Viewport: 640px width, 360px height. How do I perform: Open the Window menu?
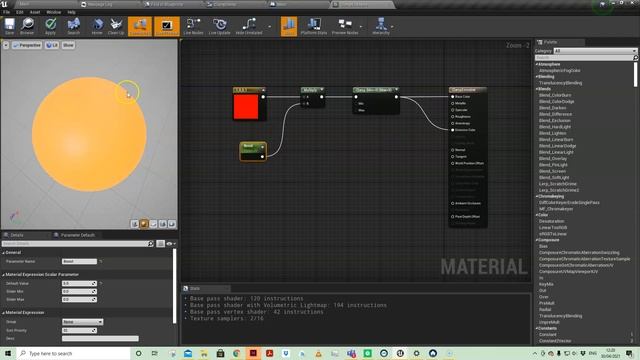53,12
